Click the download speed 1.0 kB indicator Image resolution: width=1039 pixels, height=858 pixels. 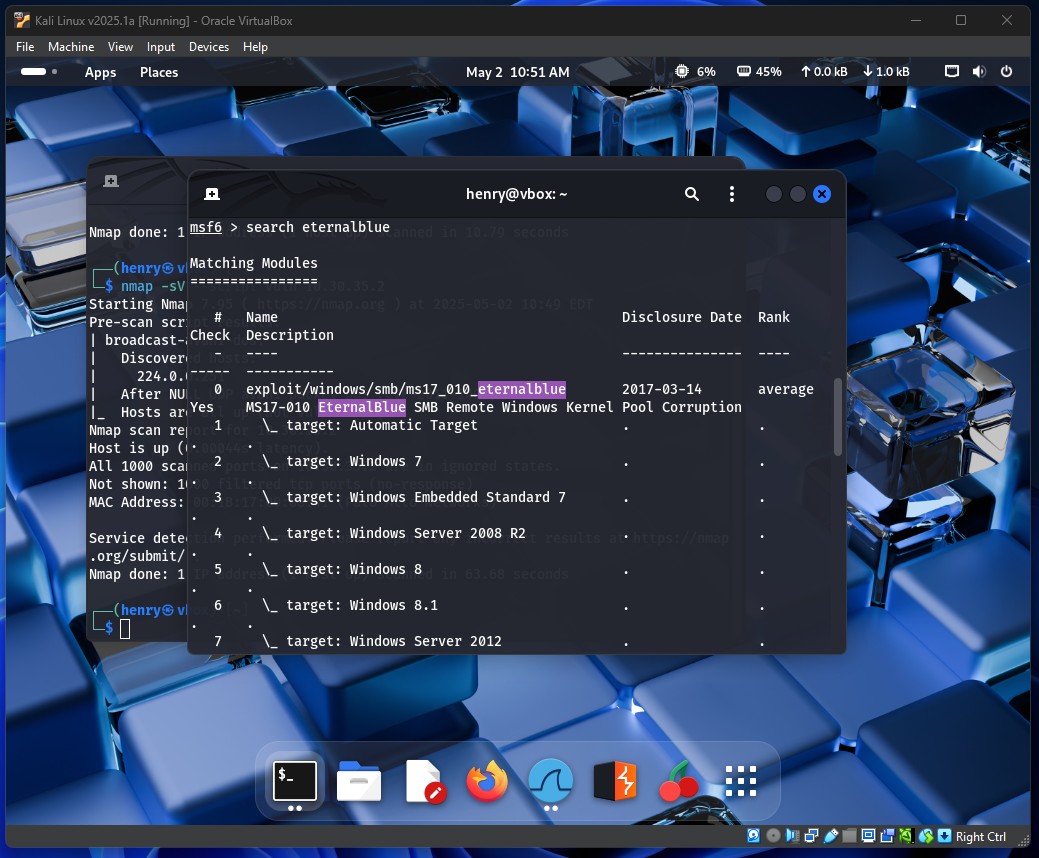pyautogui.click(x=886, y=72)
